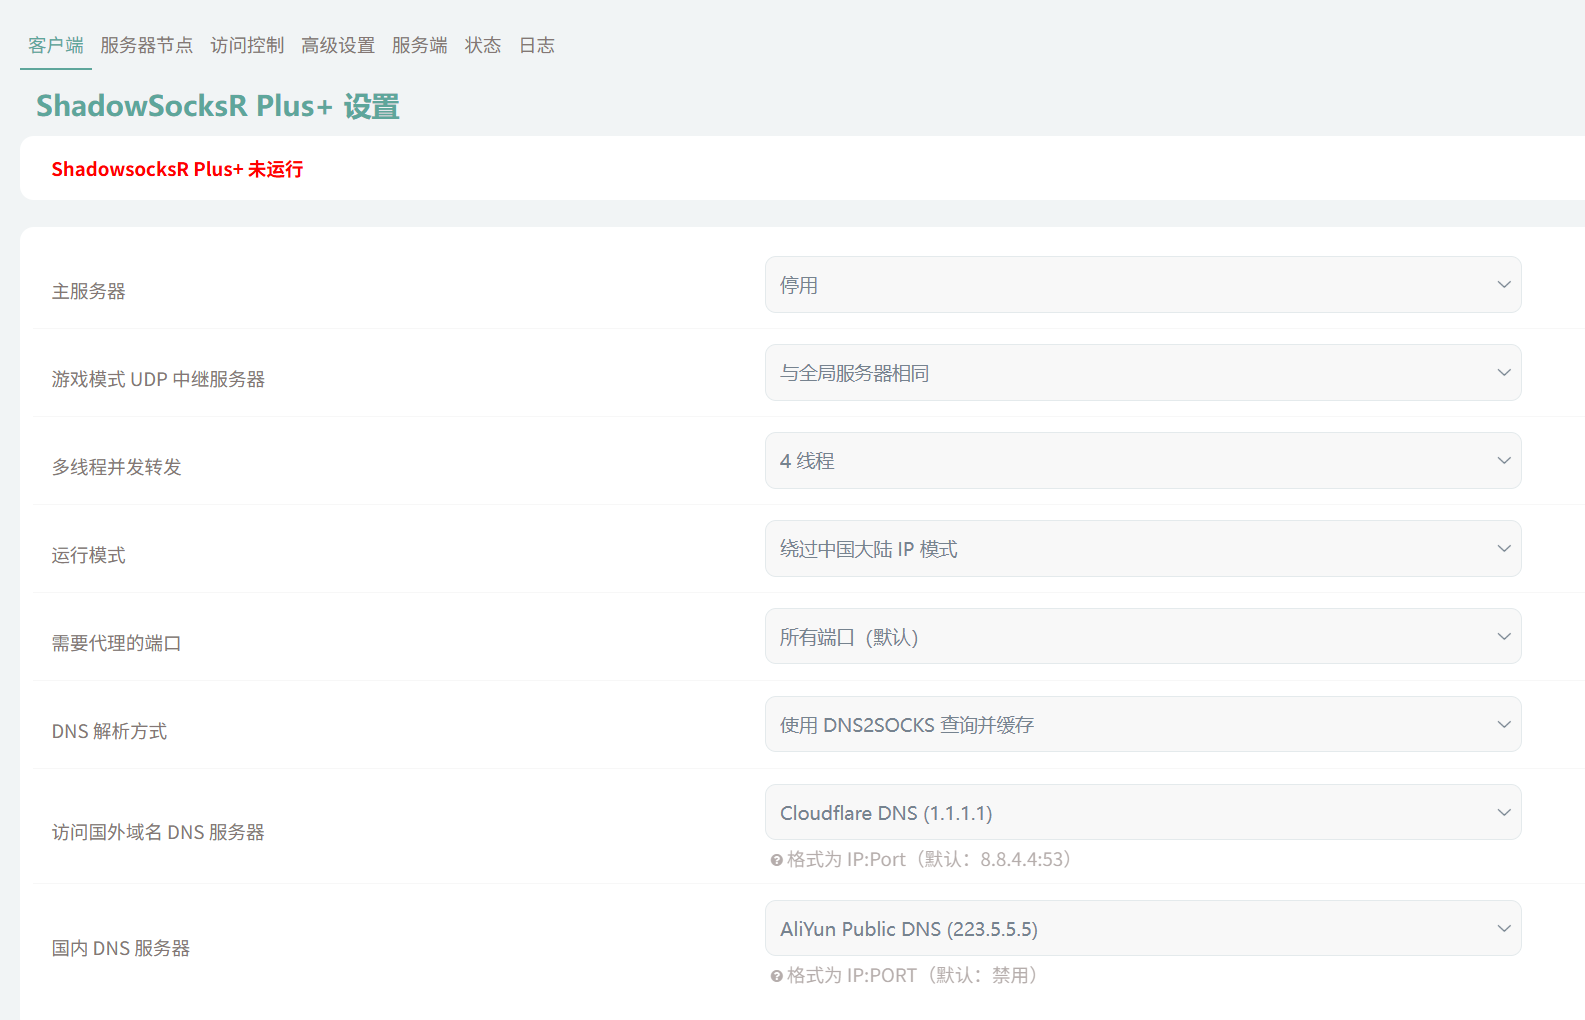Click the 多线程并发转发 label
The image size is (1585, 1020).
[117, 467]
